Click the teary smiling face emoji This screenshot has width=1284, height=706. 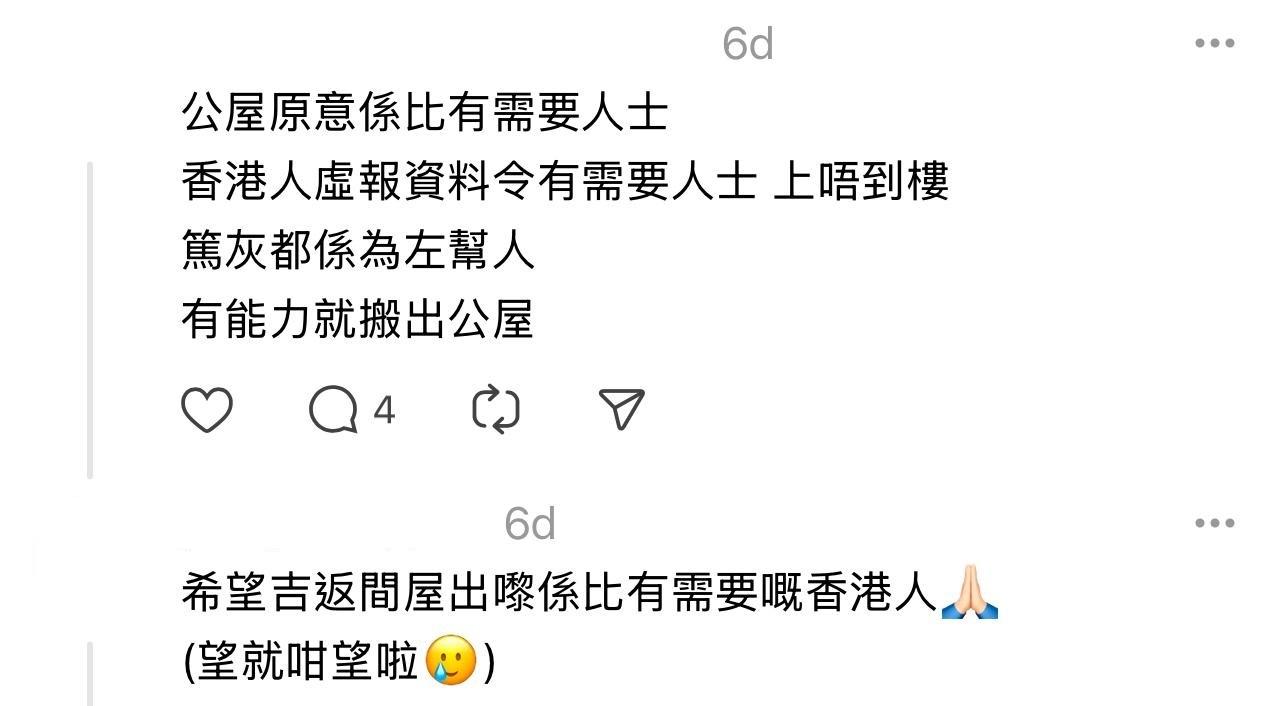(451, 661)
